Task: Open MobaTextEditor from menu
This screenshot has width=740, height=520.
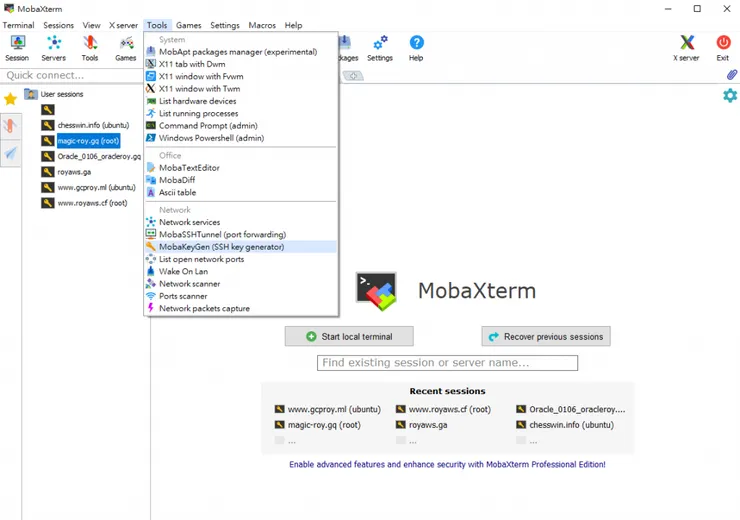Action: 241,168
